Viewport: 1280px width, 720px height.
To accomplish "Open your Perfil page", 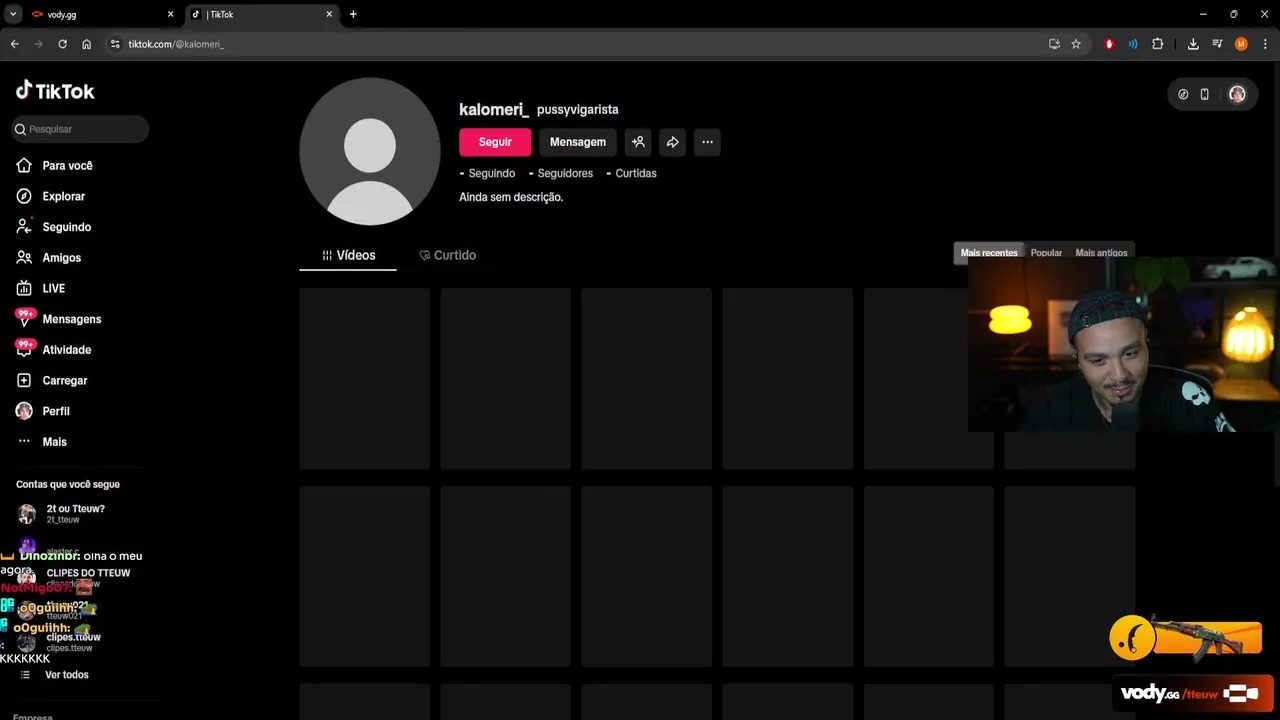I will click(56, 411).
